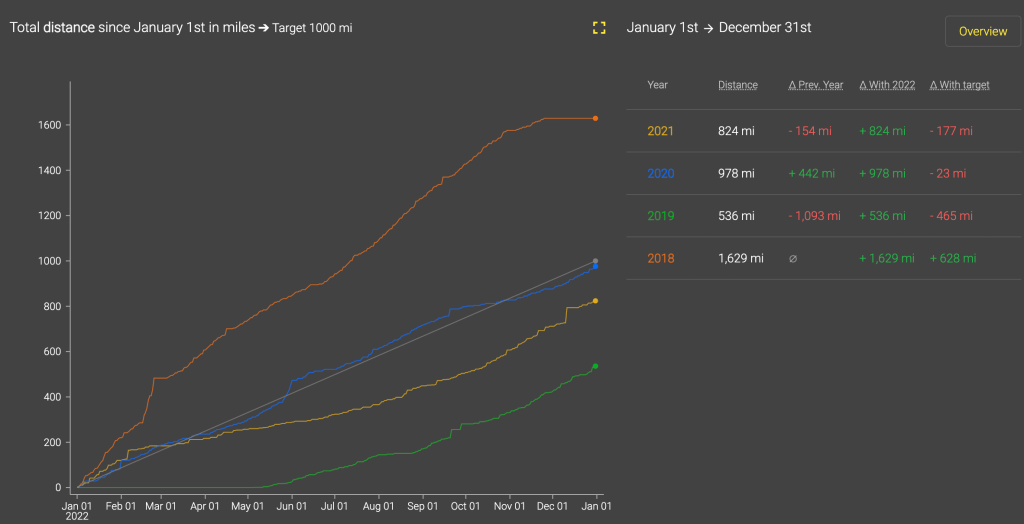This screenshot has height=524, width=1024.
Task: Select the 2020 year label in table
Action: click(x=660, y=173)
